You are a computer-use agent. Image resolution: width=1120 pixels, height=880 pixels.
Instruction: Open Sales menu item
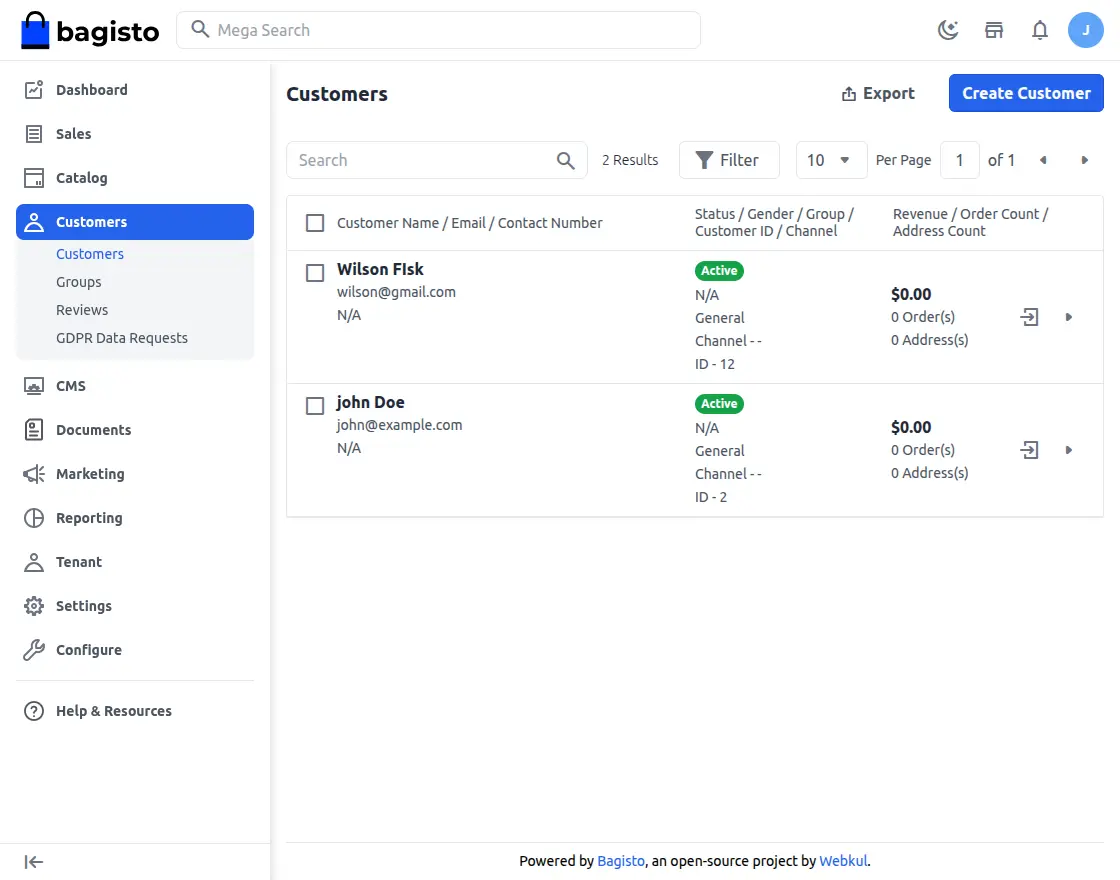(x=74, y=134)
